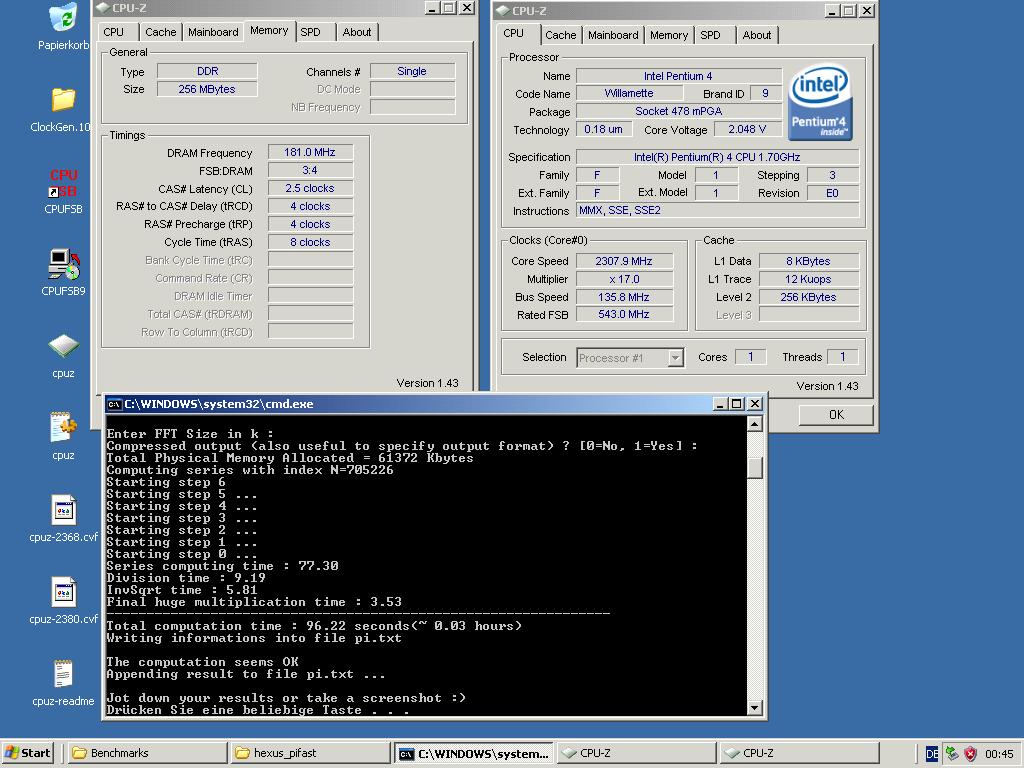Viewport: 1024px width, 768px height.
Task: Open CPU tab in left CPU-Z window
Action: tap(114, 32)
